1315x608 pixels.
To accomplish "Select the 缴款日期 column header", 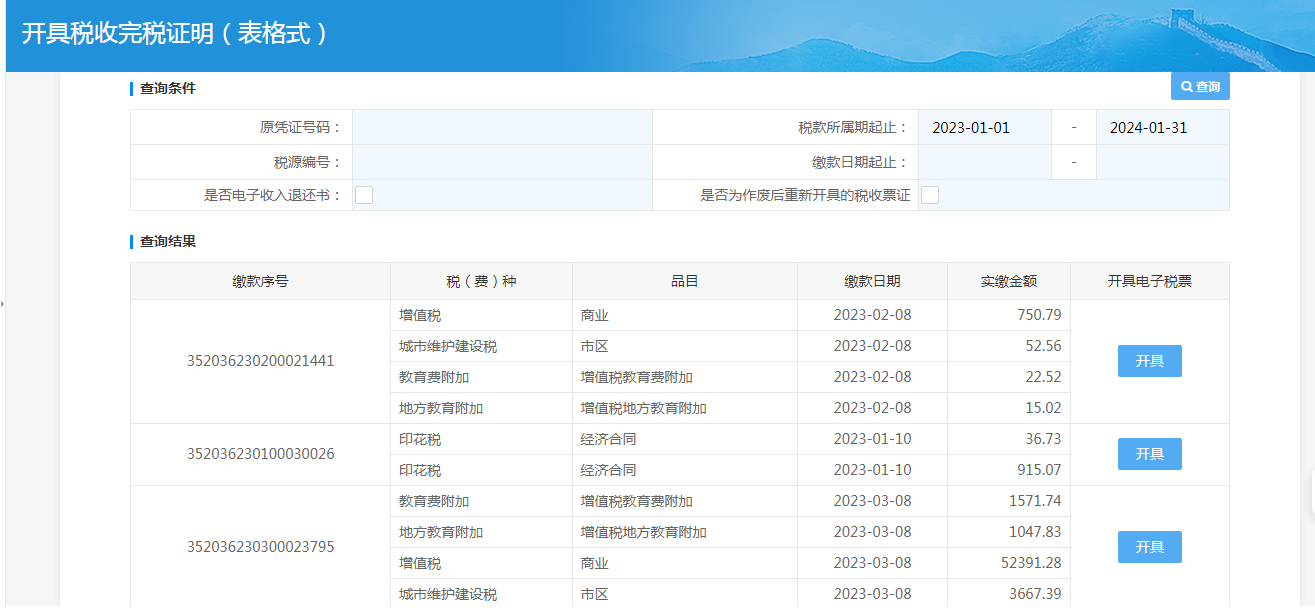I will point(872,281).
